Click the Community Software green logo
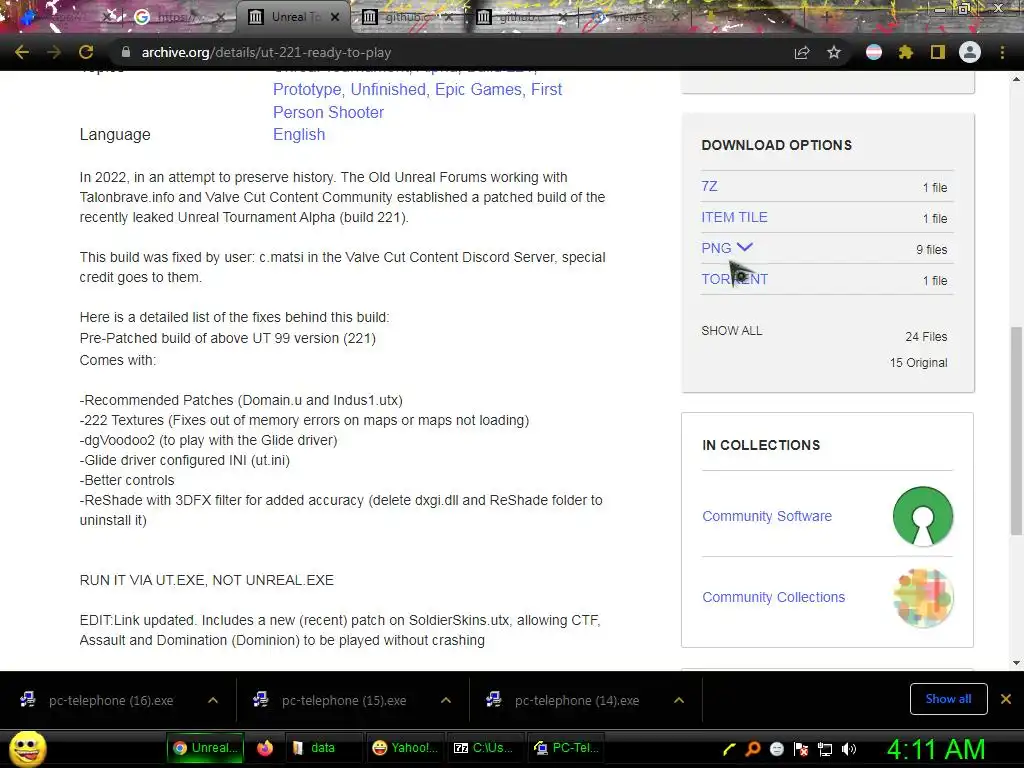 click(923, 516)
